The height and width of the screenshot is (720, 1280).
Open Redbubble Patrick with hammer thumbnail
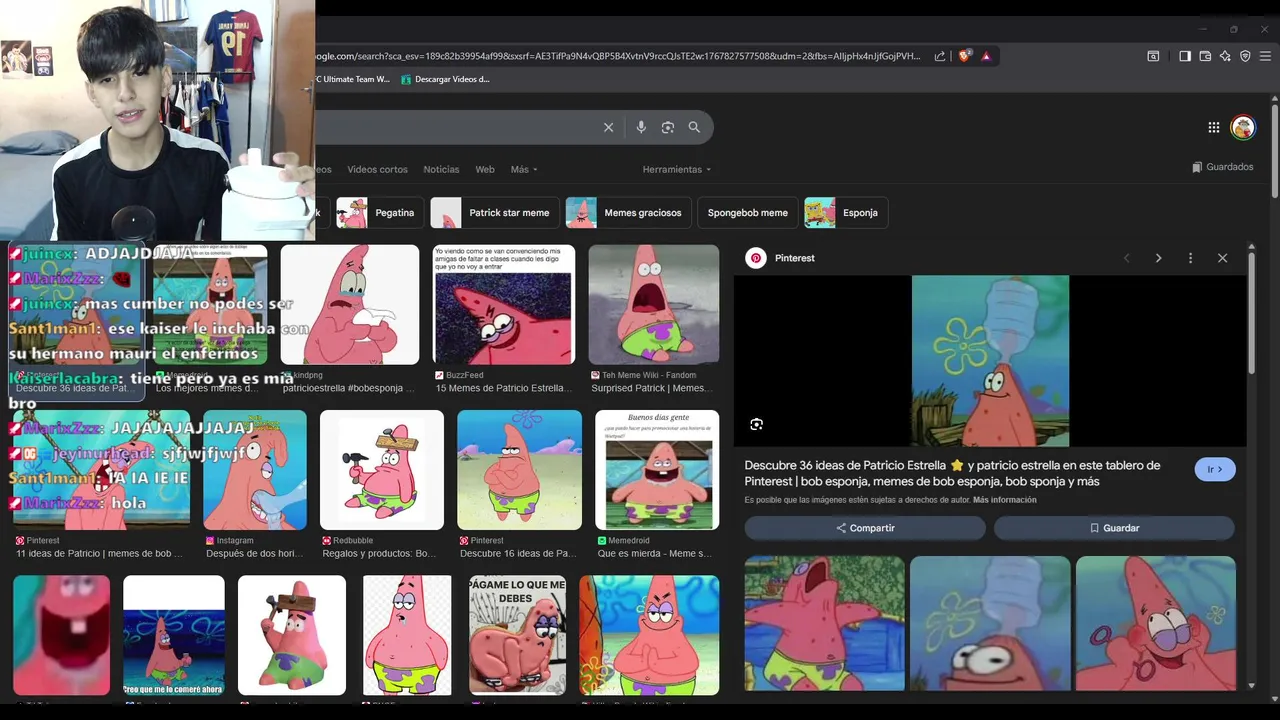click(x=382, y=470)
